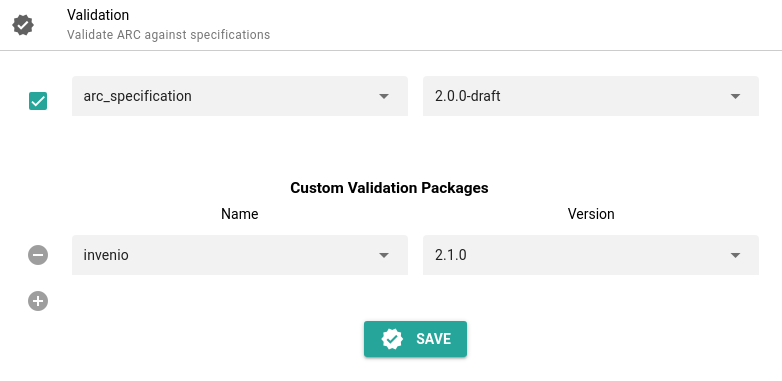Click the arrow icon beside version 2.1.0

(x=735, y=255)
